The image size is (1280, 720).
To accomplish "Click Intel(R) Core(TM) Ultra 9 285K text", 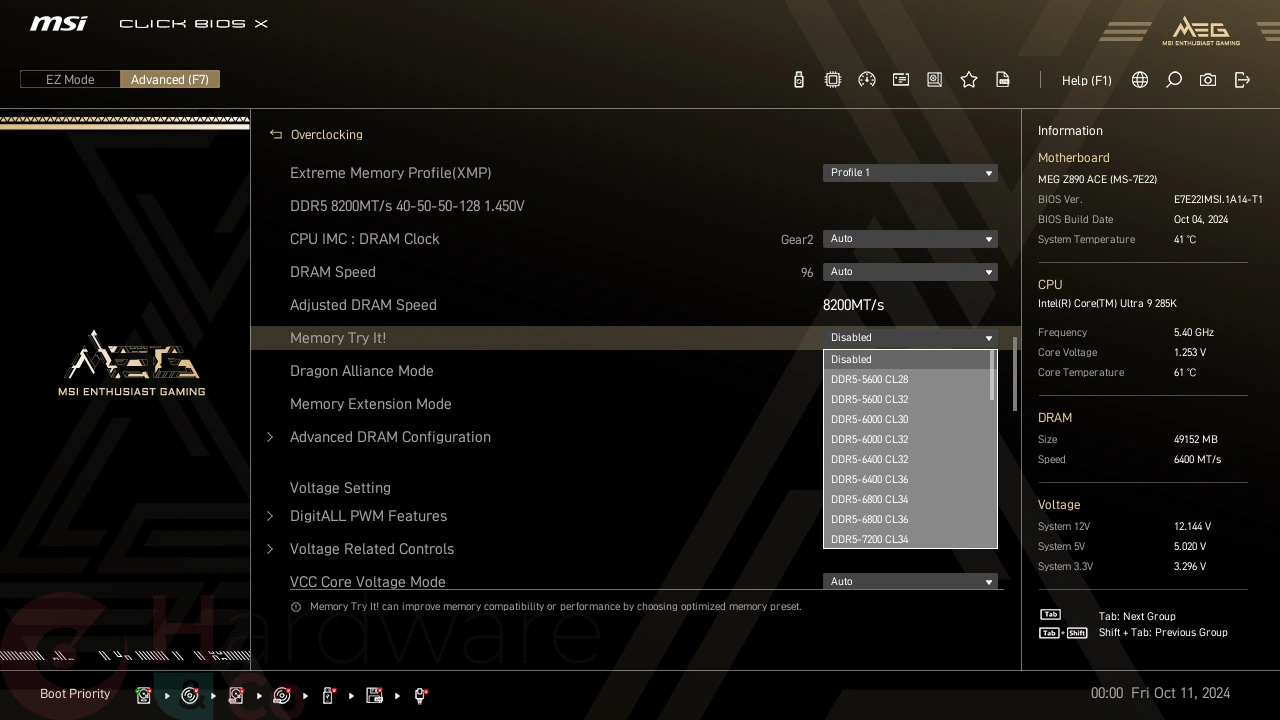I will coord(1107,304).
